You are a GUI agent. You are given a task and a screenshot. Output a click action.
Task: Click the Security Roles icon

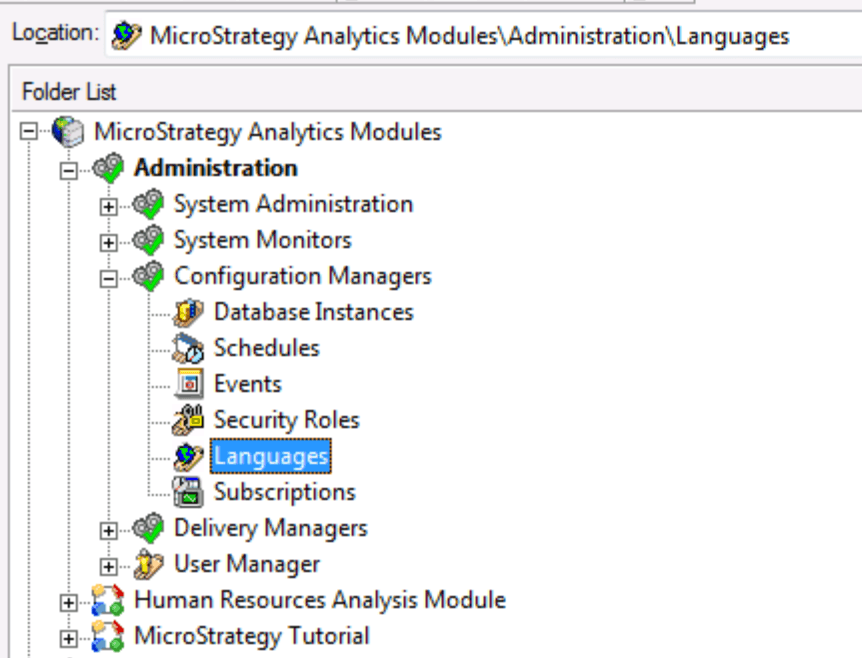(x=188, y=421)
